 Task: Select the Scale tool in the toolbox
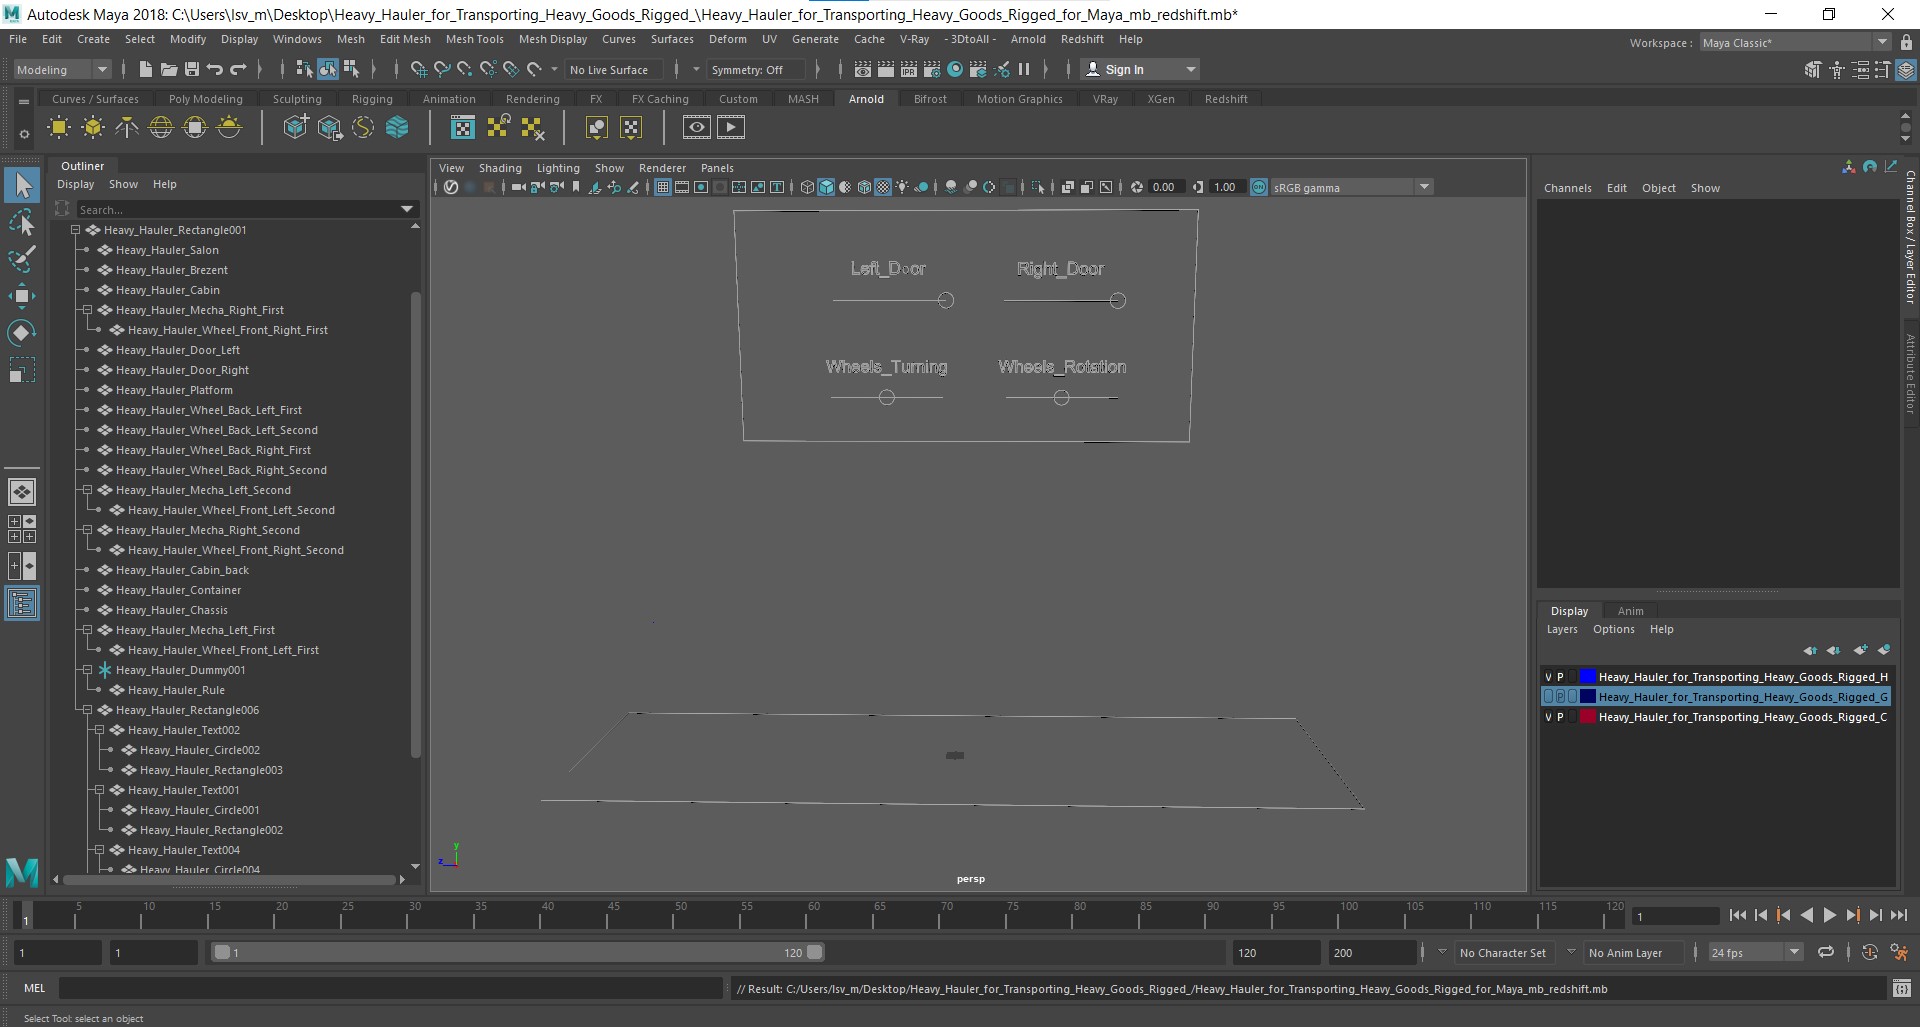click(22, 370)
